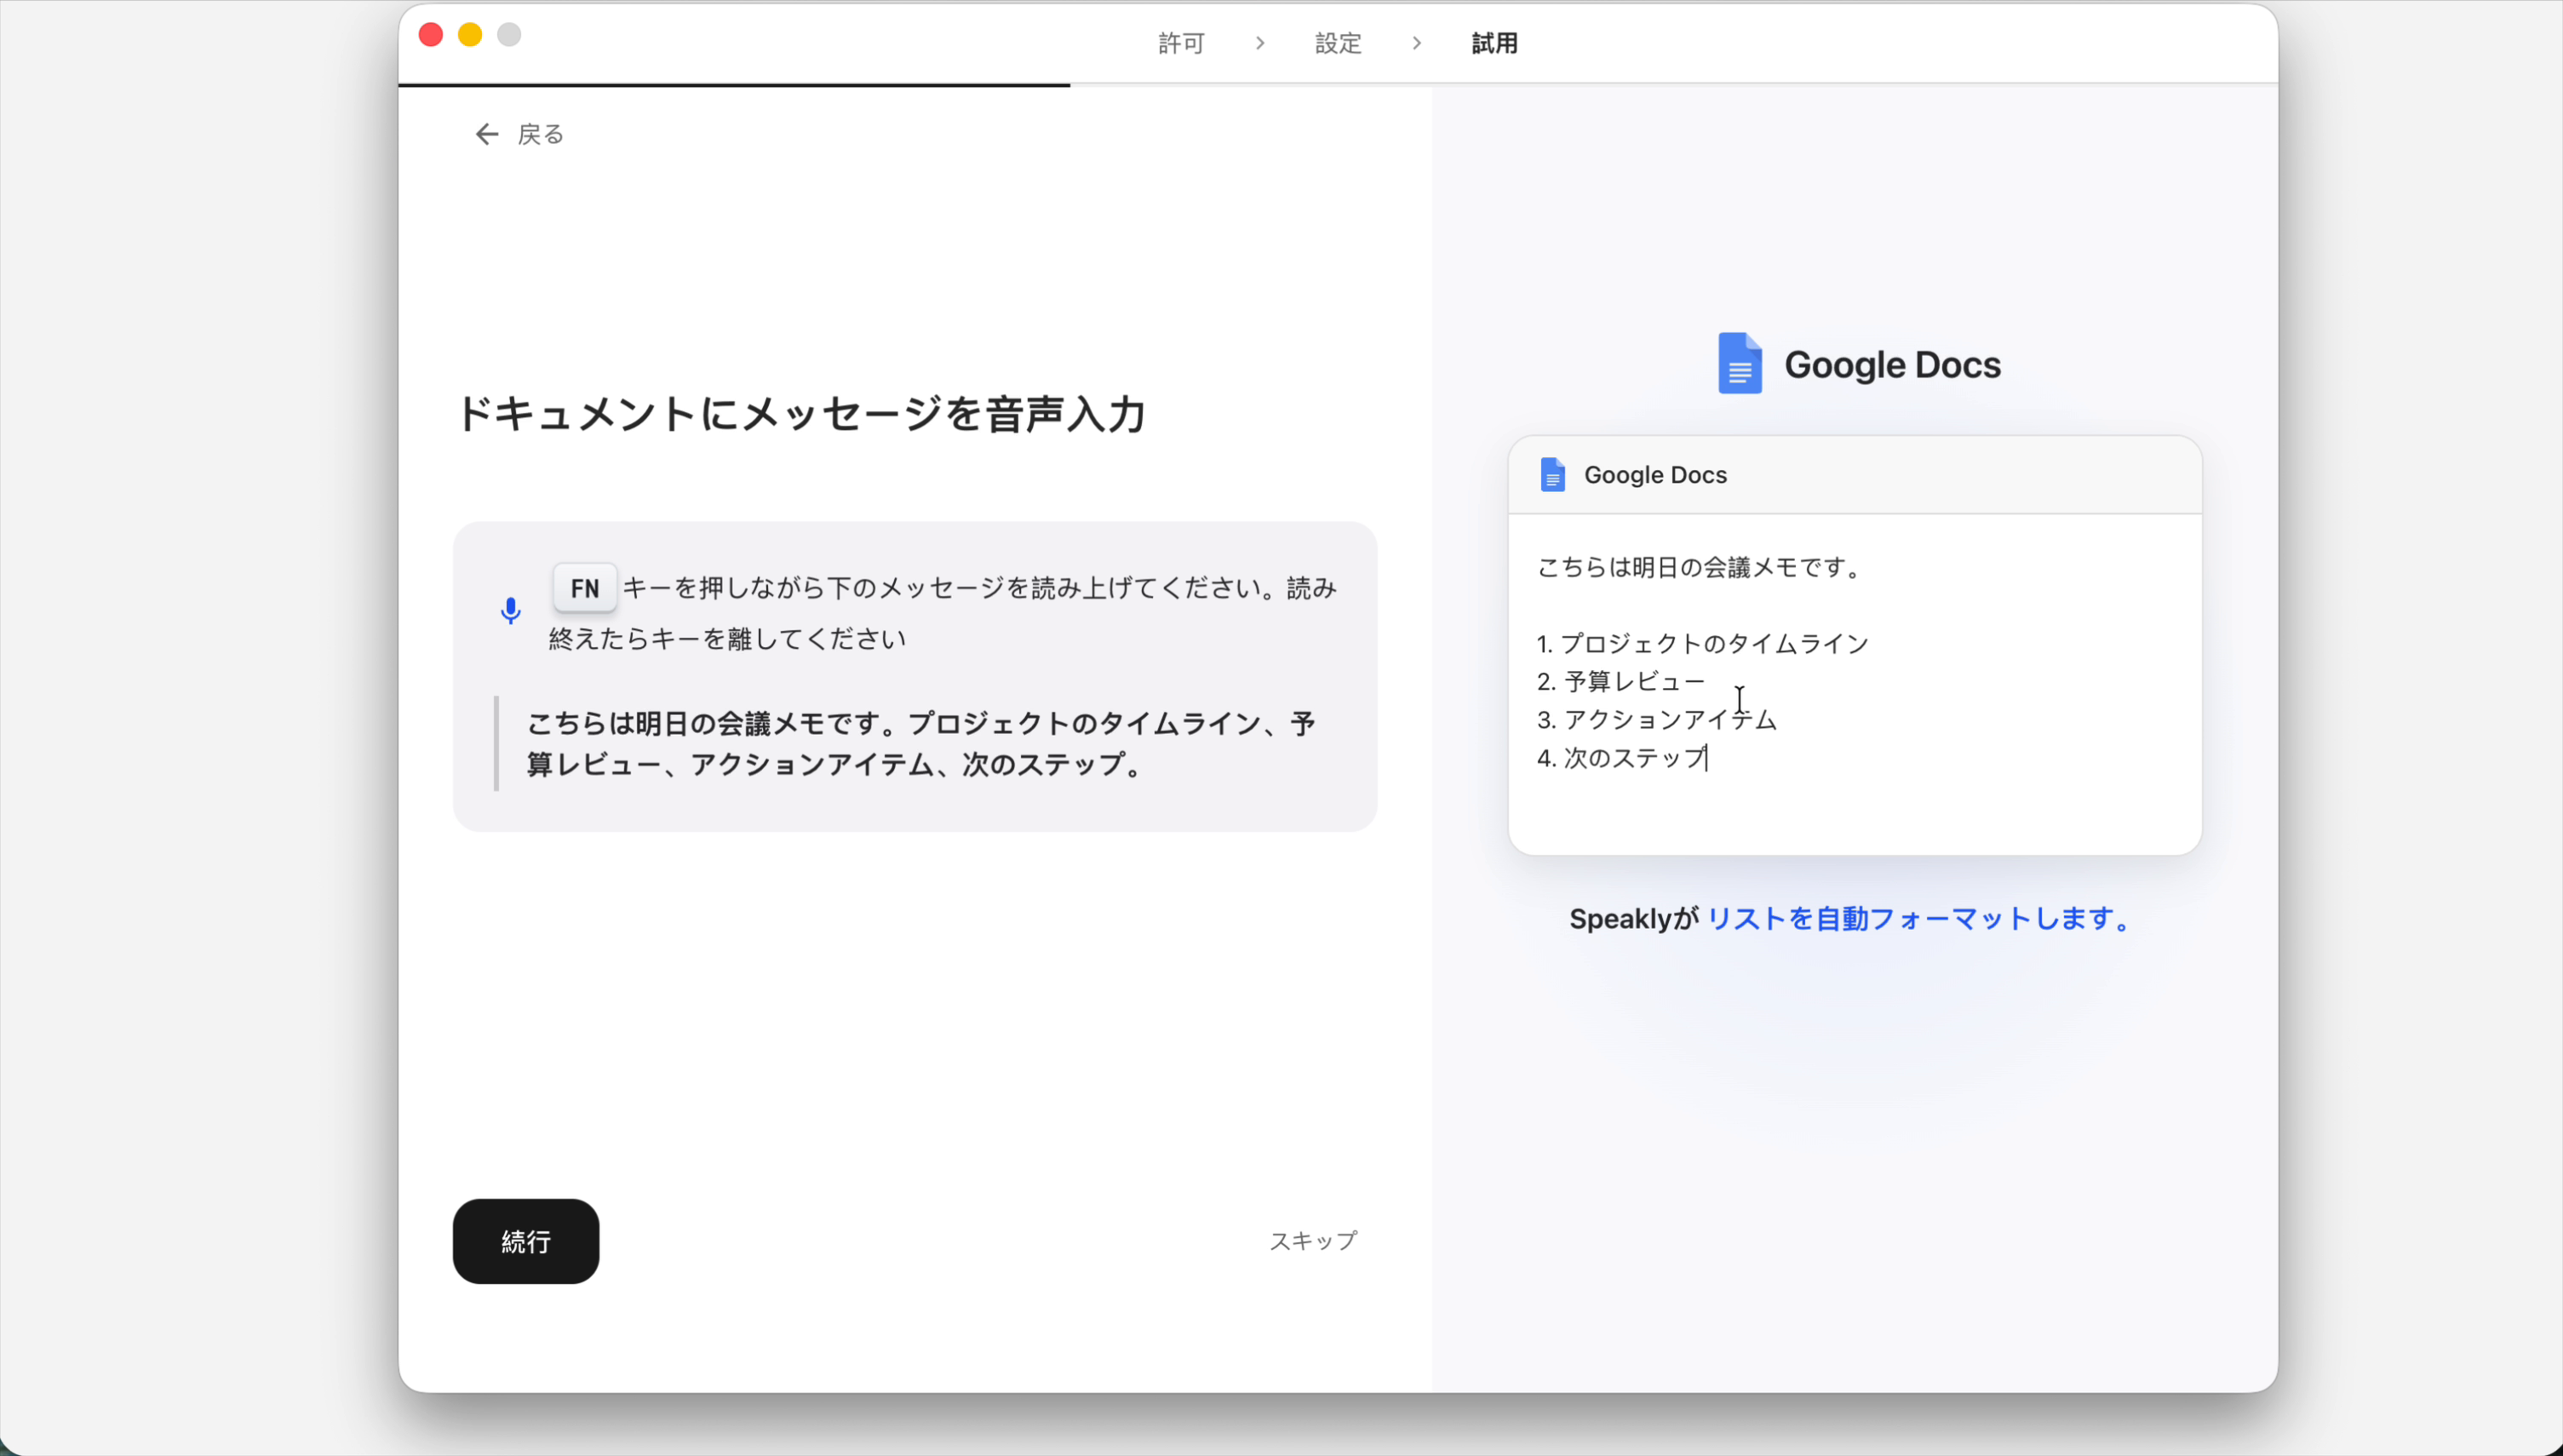This screenshot has width=2563, height=1456.
Task: Click the chevron between 許可 and 設定
Action: click(x=1259, y=43)
